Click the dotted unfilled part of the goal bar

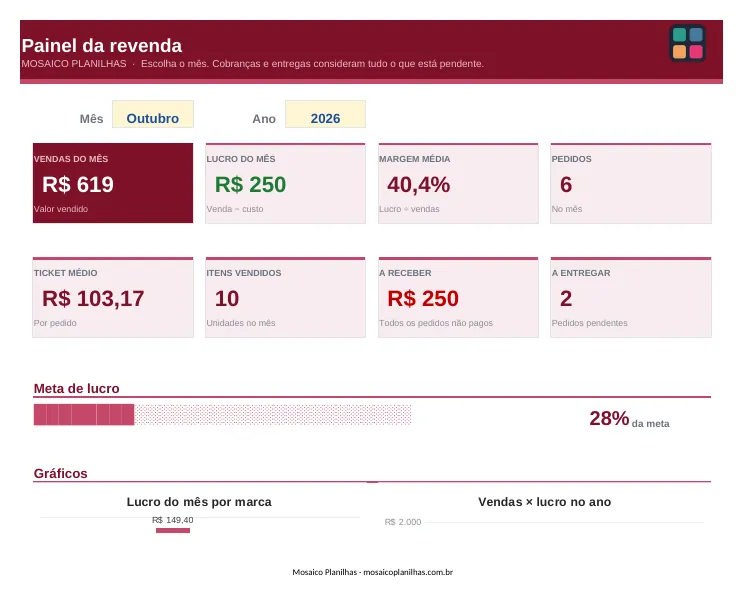(273, 415)
